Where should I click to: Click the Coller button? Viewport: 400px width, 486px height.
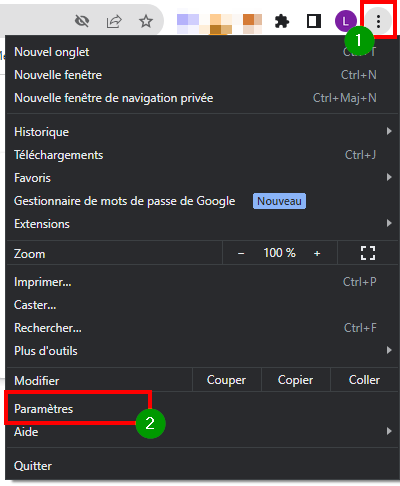point(364,380)
